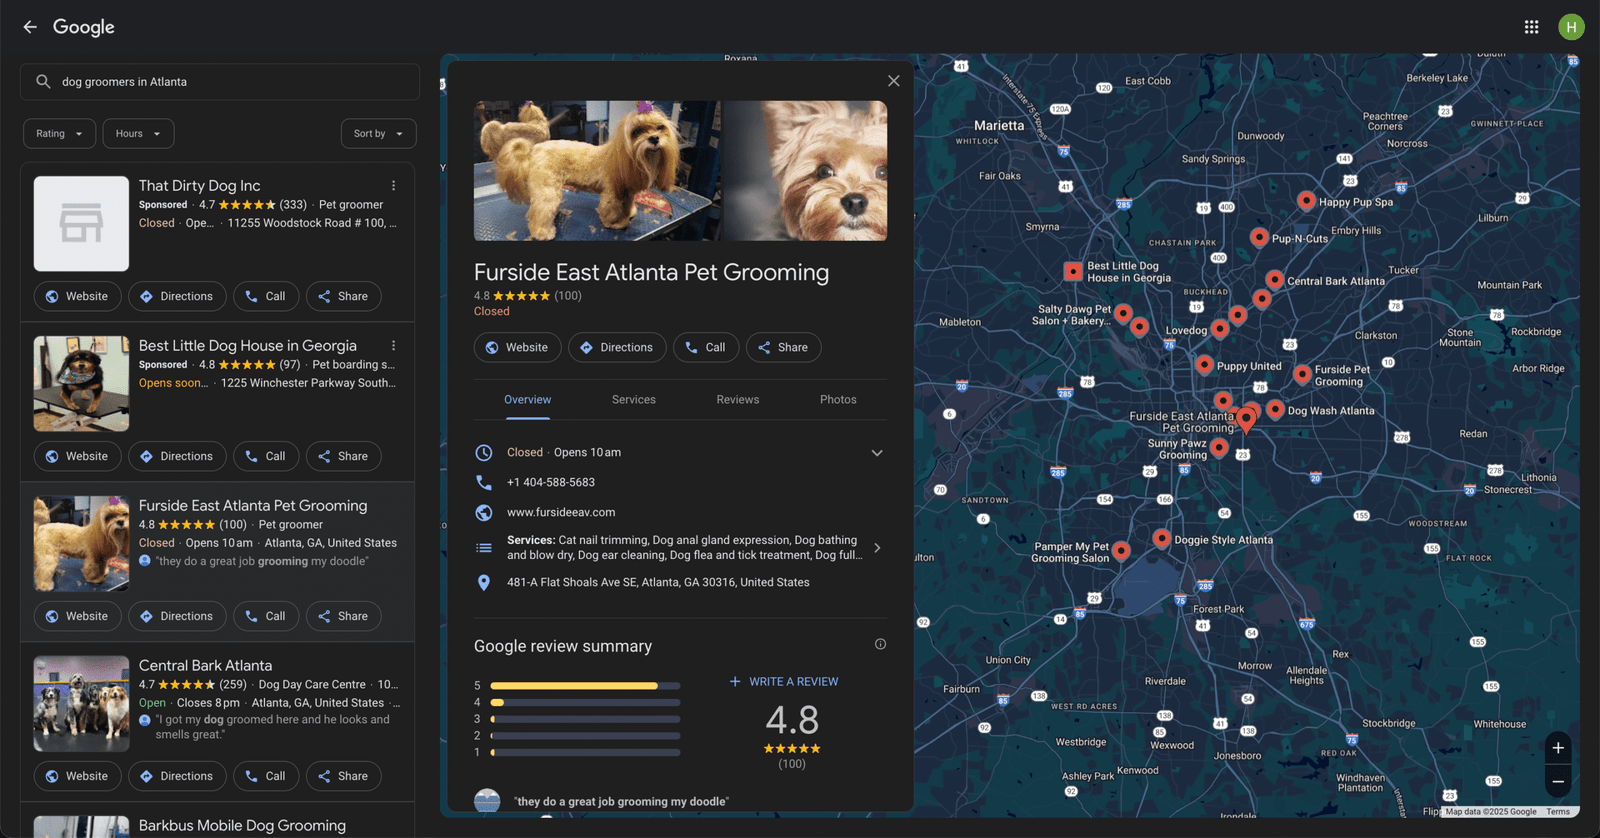Click the 5-star rating bar
The width and height of the screenshot is (1600, 838).
point(585,686)
